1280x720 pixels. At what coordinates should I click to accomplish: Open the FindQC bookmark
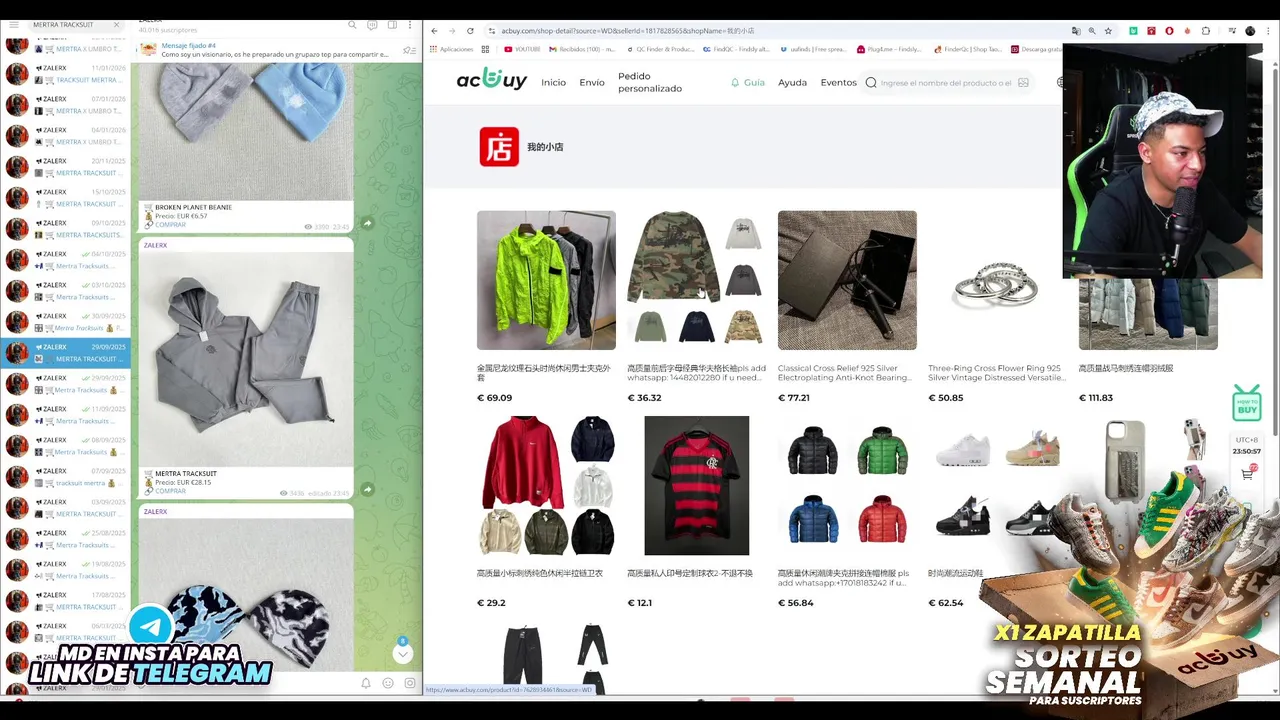[x=737, y=49]
